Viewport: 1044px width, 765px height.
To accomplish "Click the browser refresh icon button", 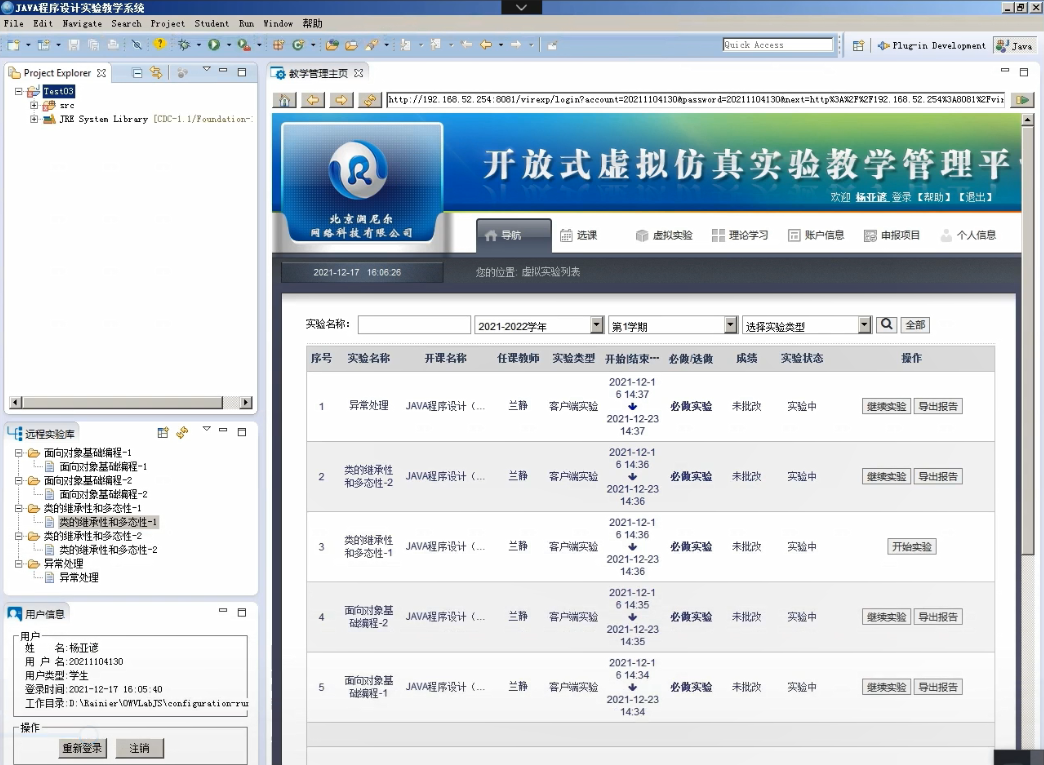I will point(370,100).
